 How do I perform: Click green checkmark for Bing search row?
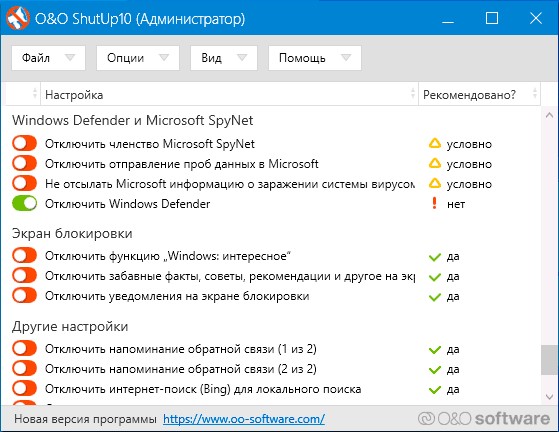tap(435, 390)
